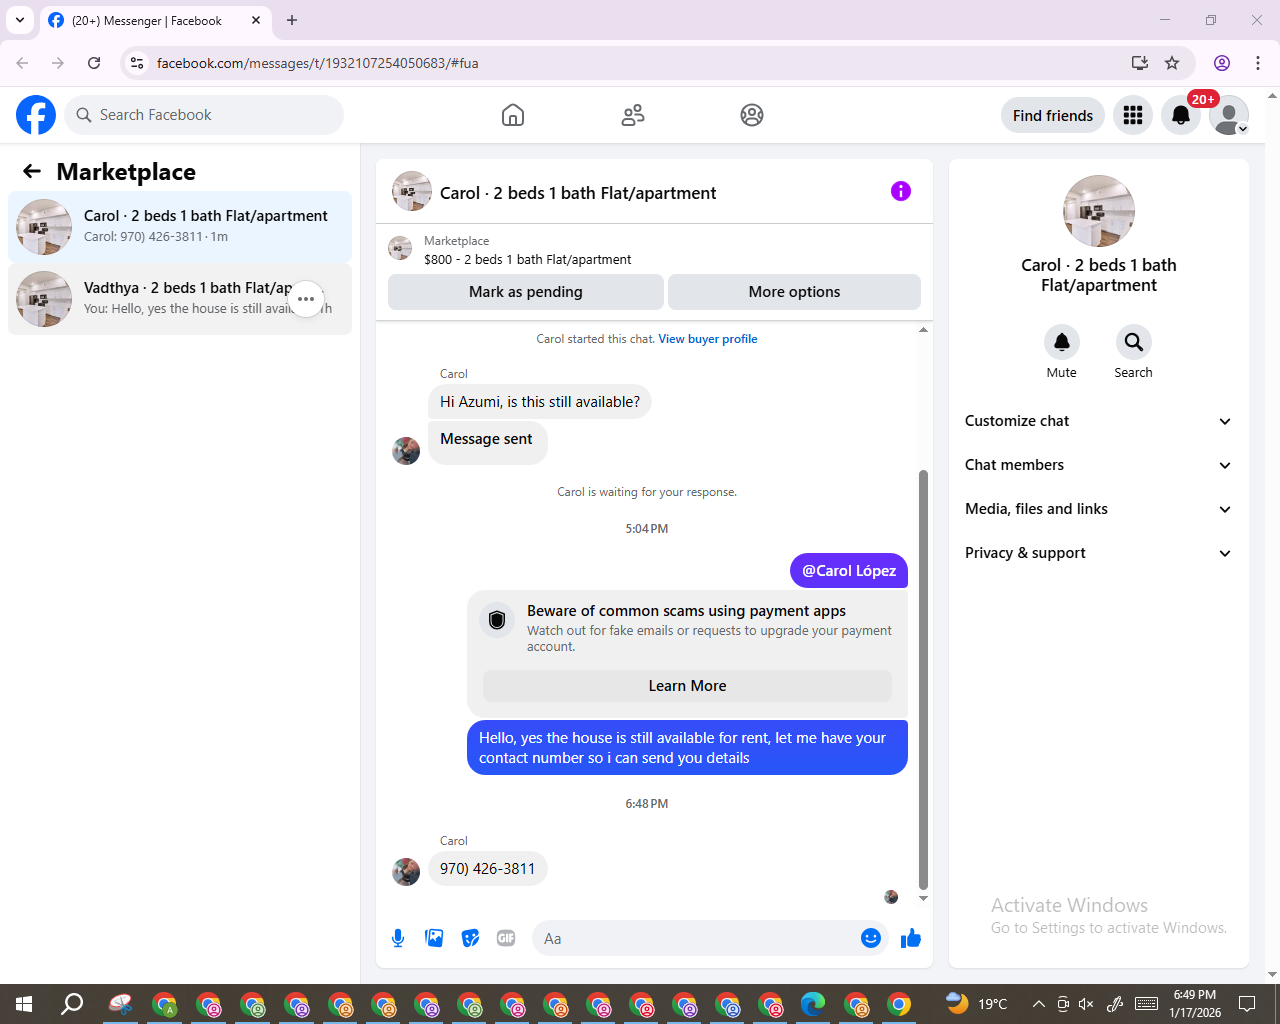Image resolution: width=1280 pixels, height=1024 pixels.
Task: Go to the Home feed icon
Action: (x=513, y=115)
